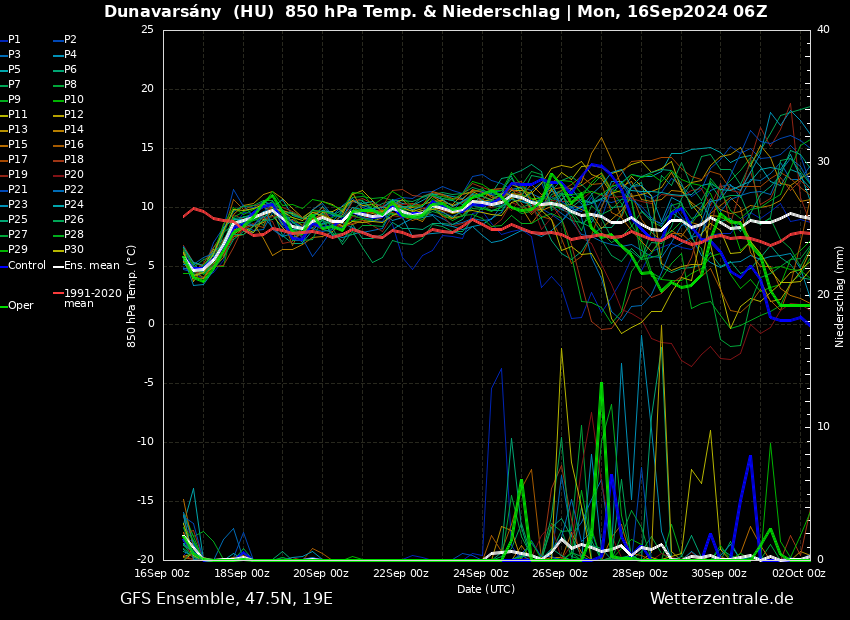Click the 1991-2020 mean legend label
The width and height of the screenshot is (850, 620).
coord(92,298)
